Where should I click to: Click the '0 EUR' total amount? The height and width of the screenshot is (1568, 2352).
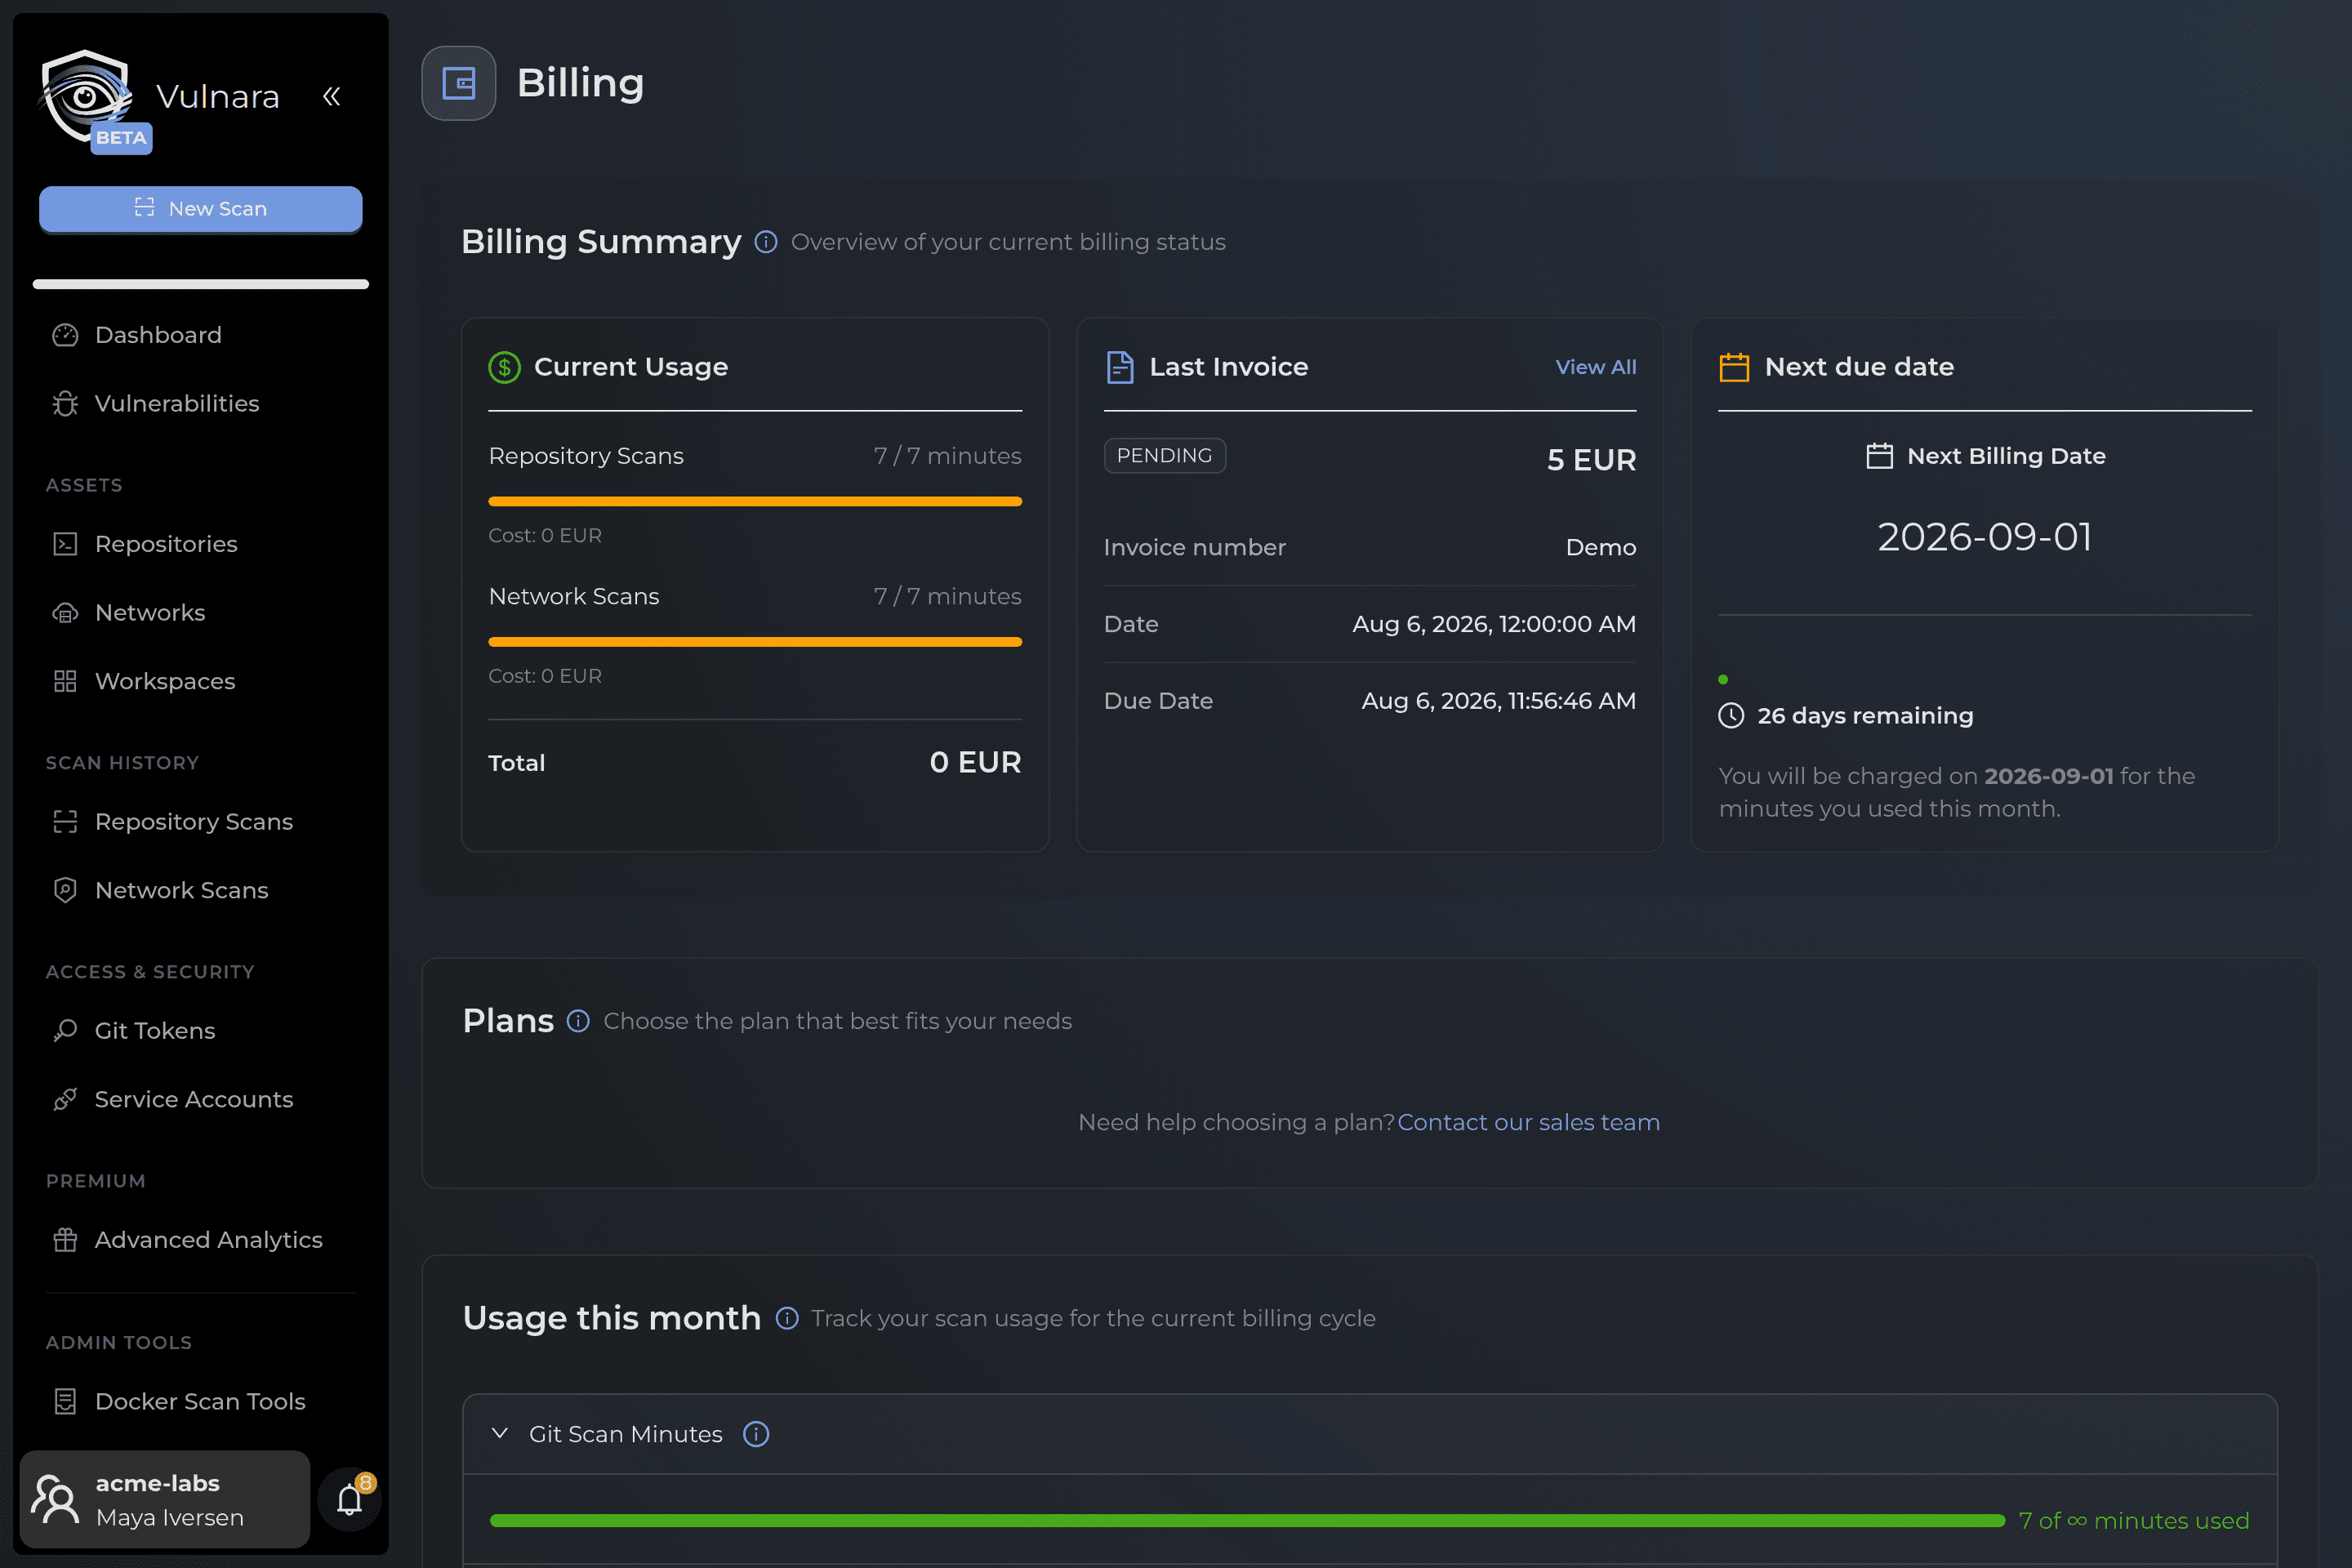click(975, 762)
